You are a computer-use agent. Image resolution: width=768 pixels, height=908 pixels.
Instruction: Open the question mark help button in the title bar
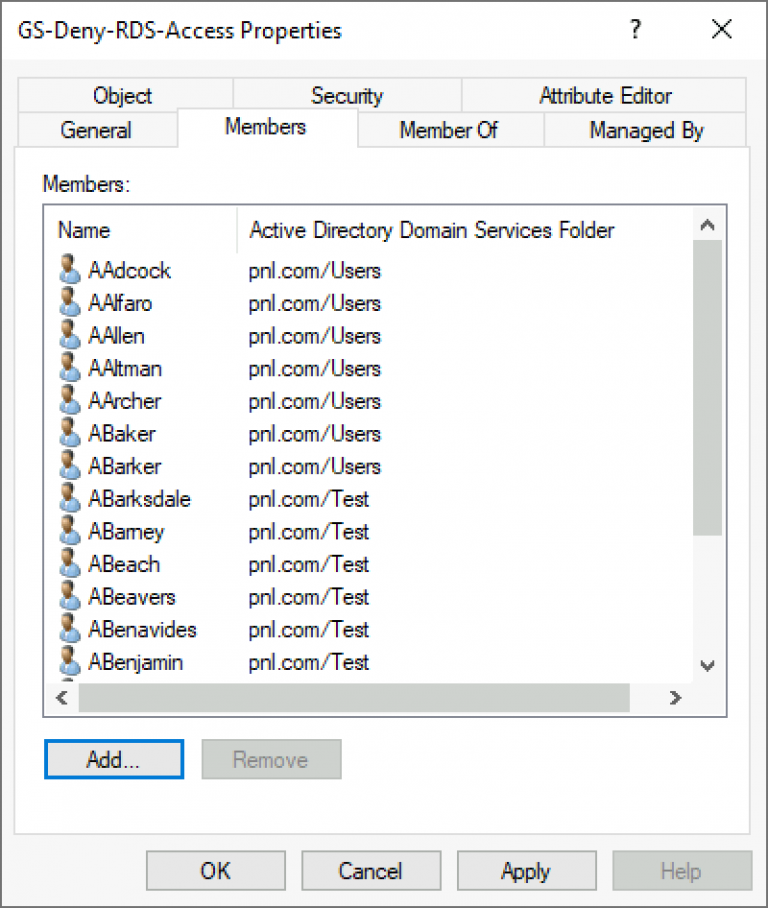click(635, 30)
